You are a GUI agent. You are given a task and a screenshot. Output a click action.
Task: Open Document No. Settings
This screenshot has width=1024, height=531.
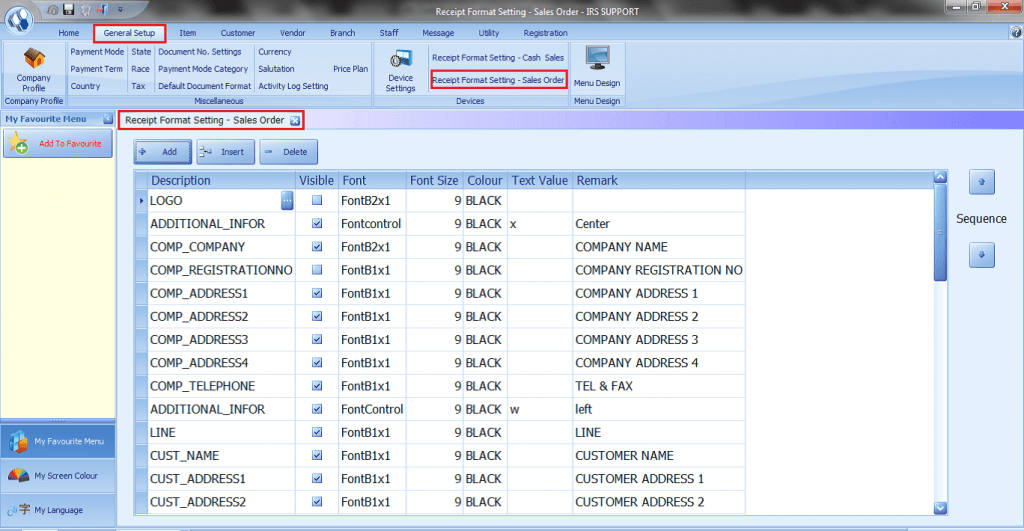pyautogui.click(x=200, y=52)
